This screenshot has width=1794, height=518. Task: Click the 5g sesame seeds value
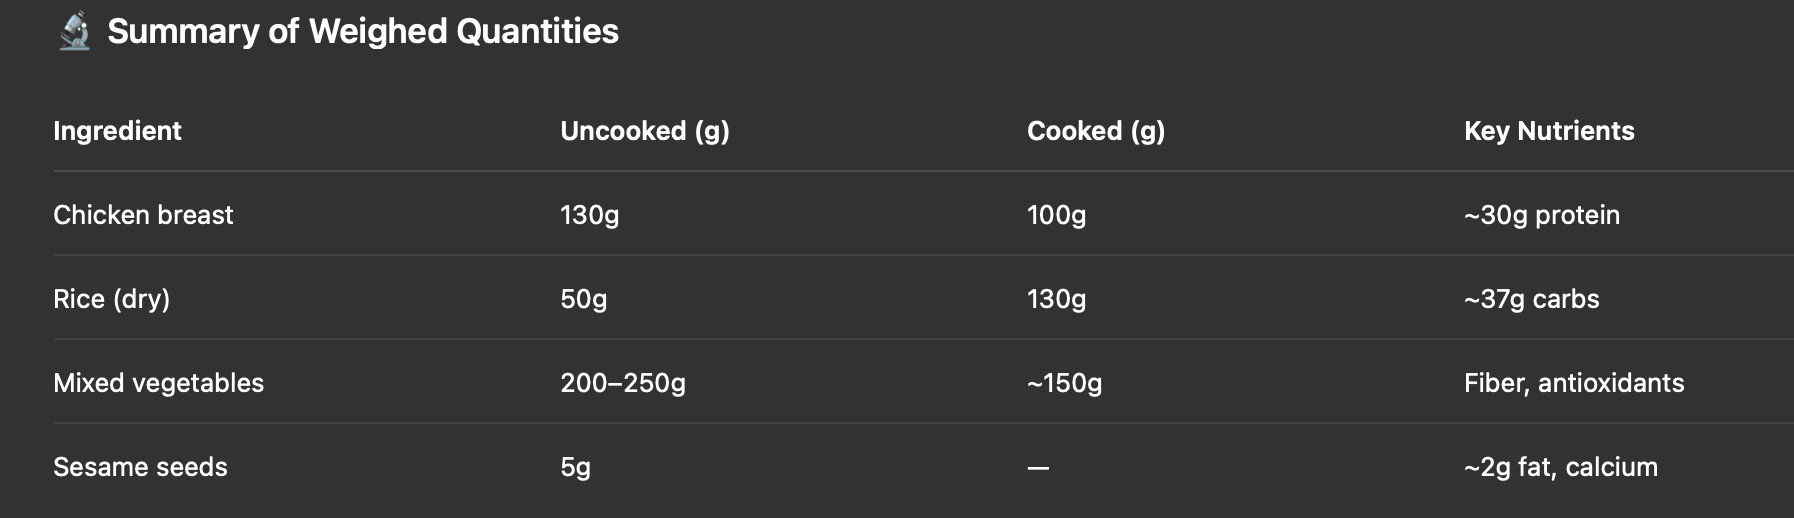coord(575,467)
